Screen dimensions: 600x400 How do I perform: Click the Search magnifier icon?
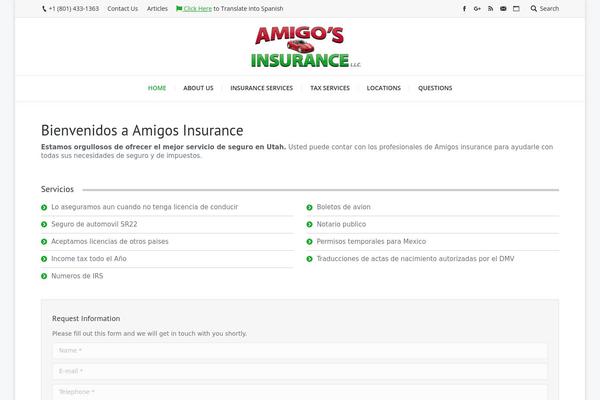(x=533, y=8)
